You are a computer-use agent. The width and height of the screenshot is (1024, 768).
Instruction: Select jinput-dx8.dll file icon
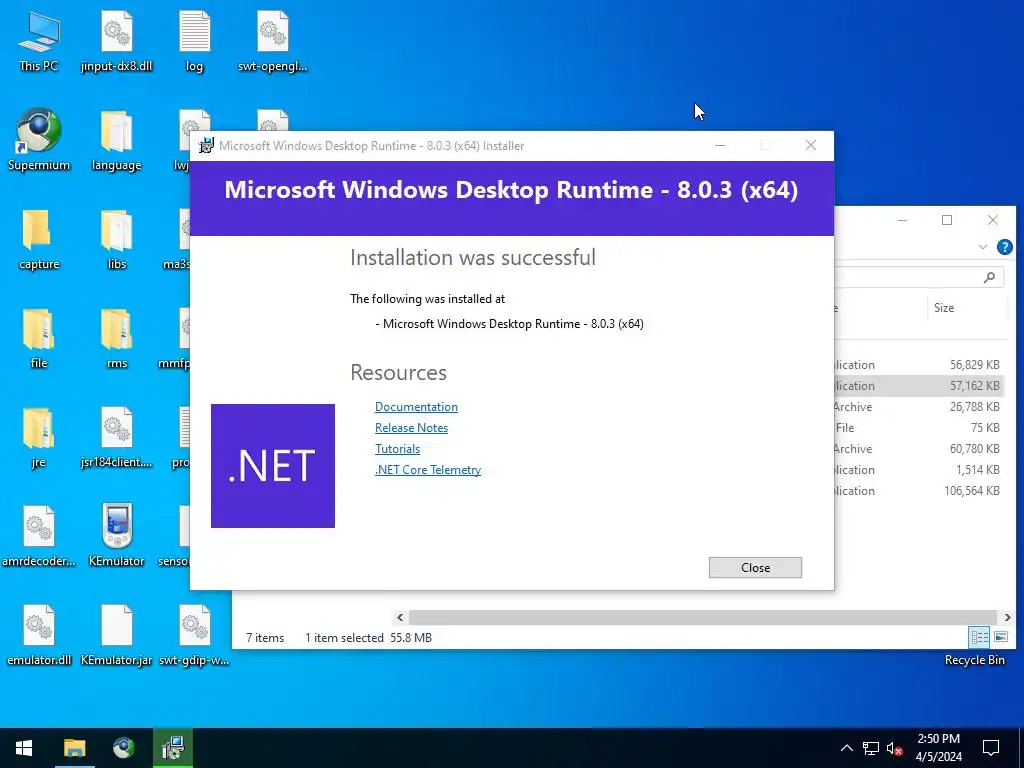tap(116, 40)
